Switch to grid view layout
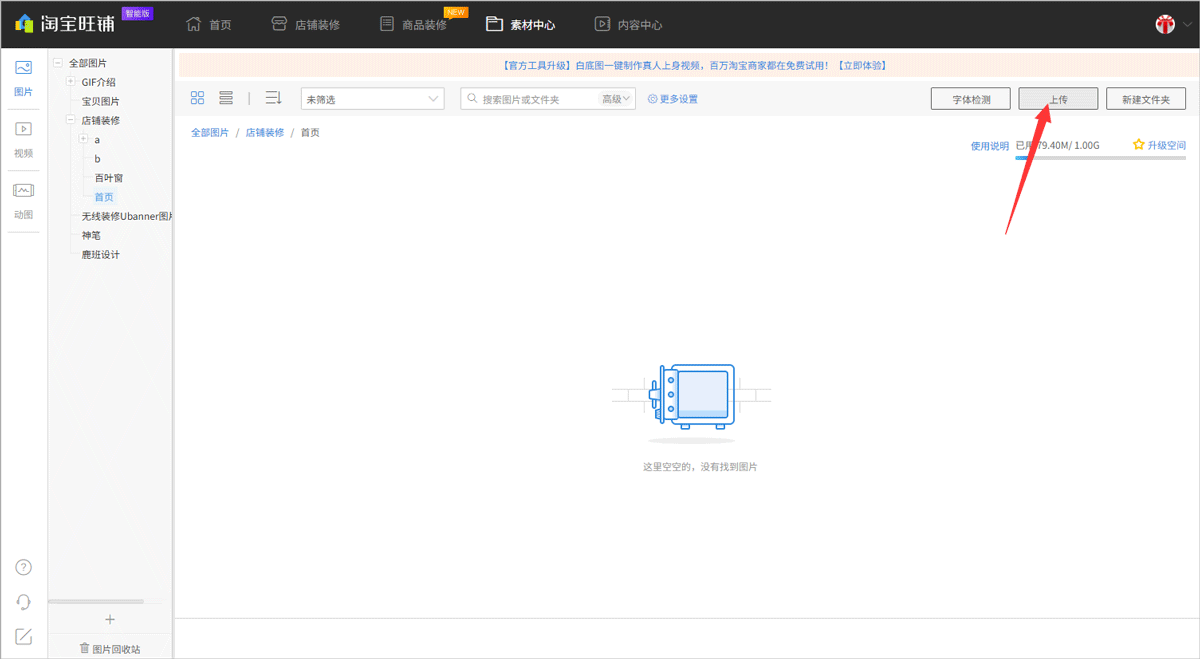 [x=197, y=98]
